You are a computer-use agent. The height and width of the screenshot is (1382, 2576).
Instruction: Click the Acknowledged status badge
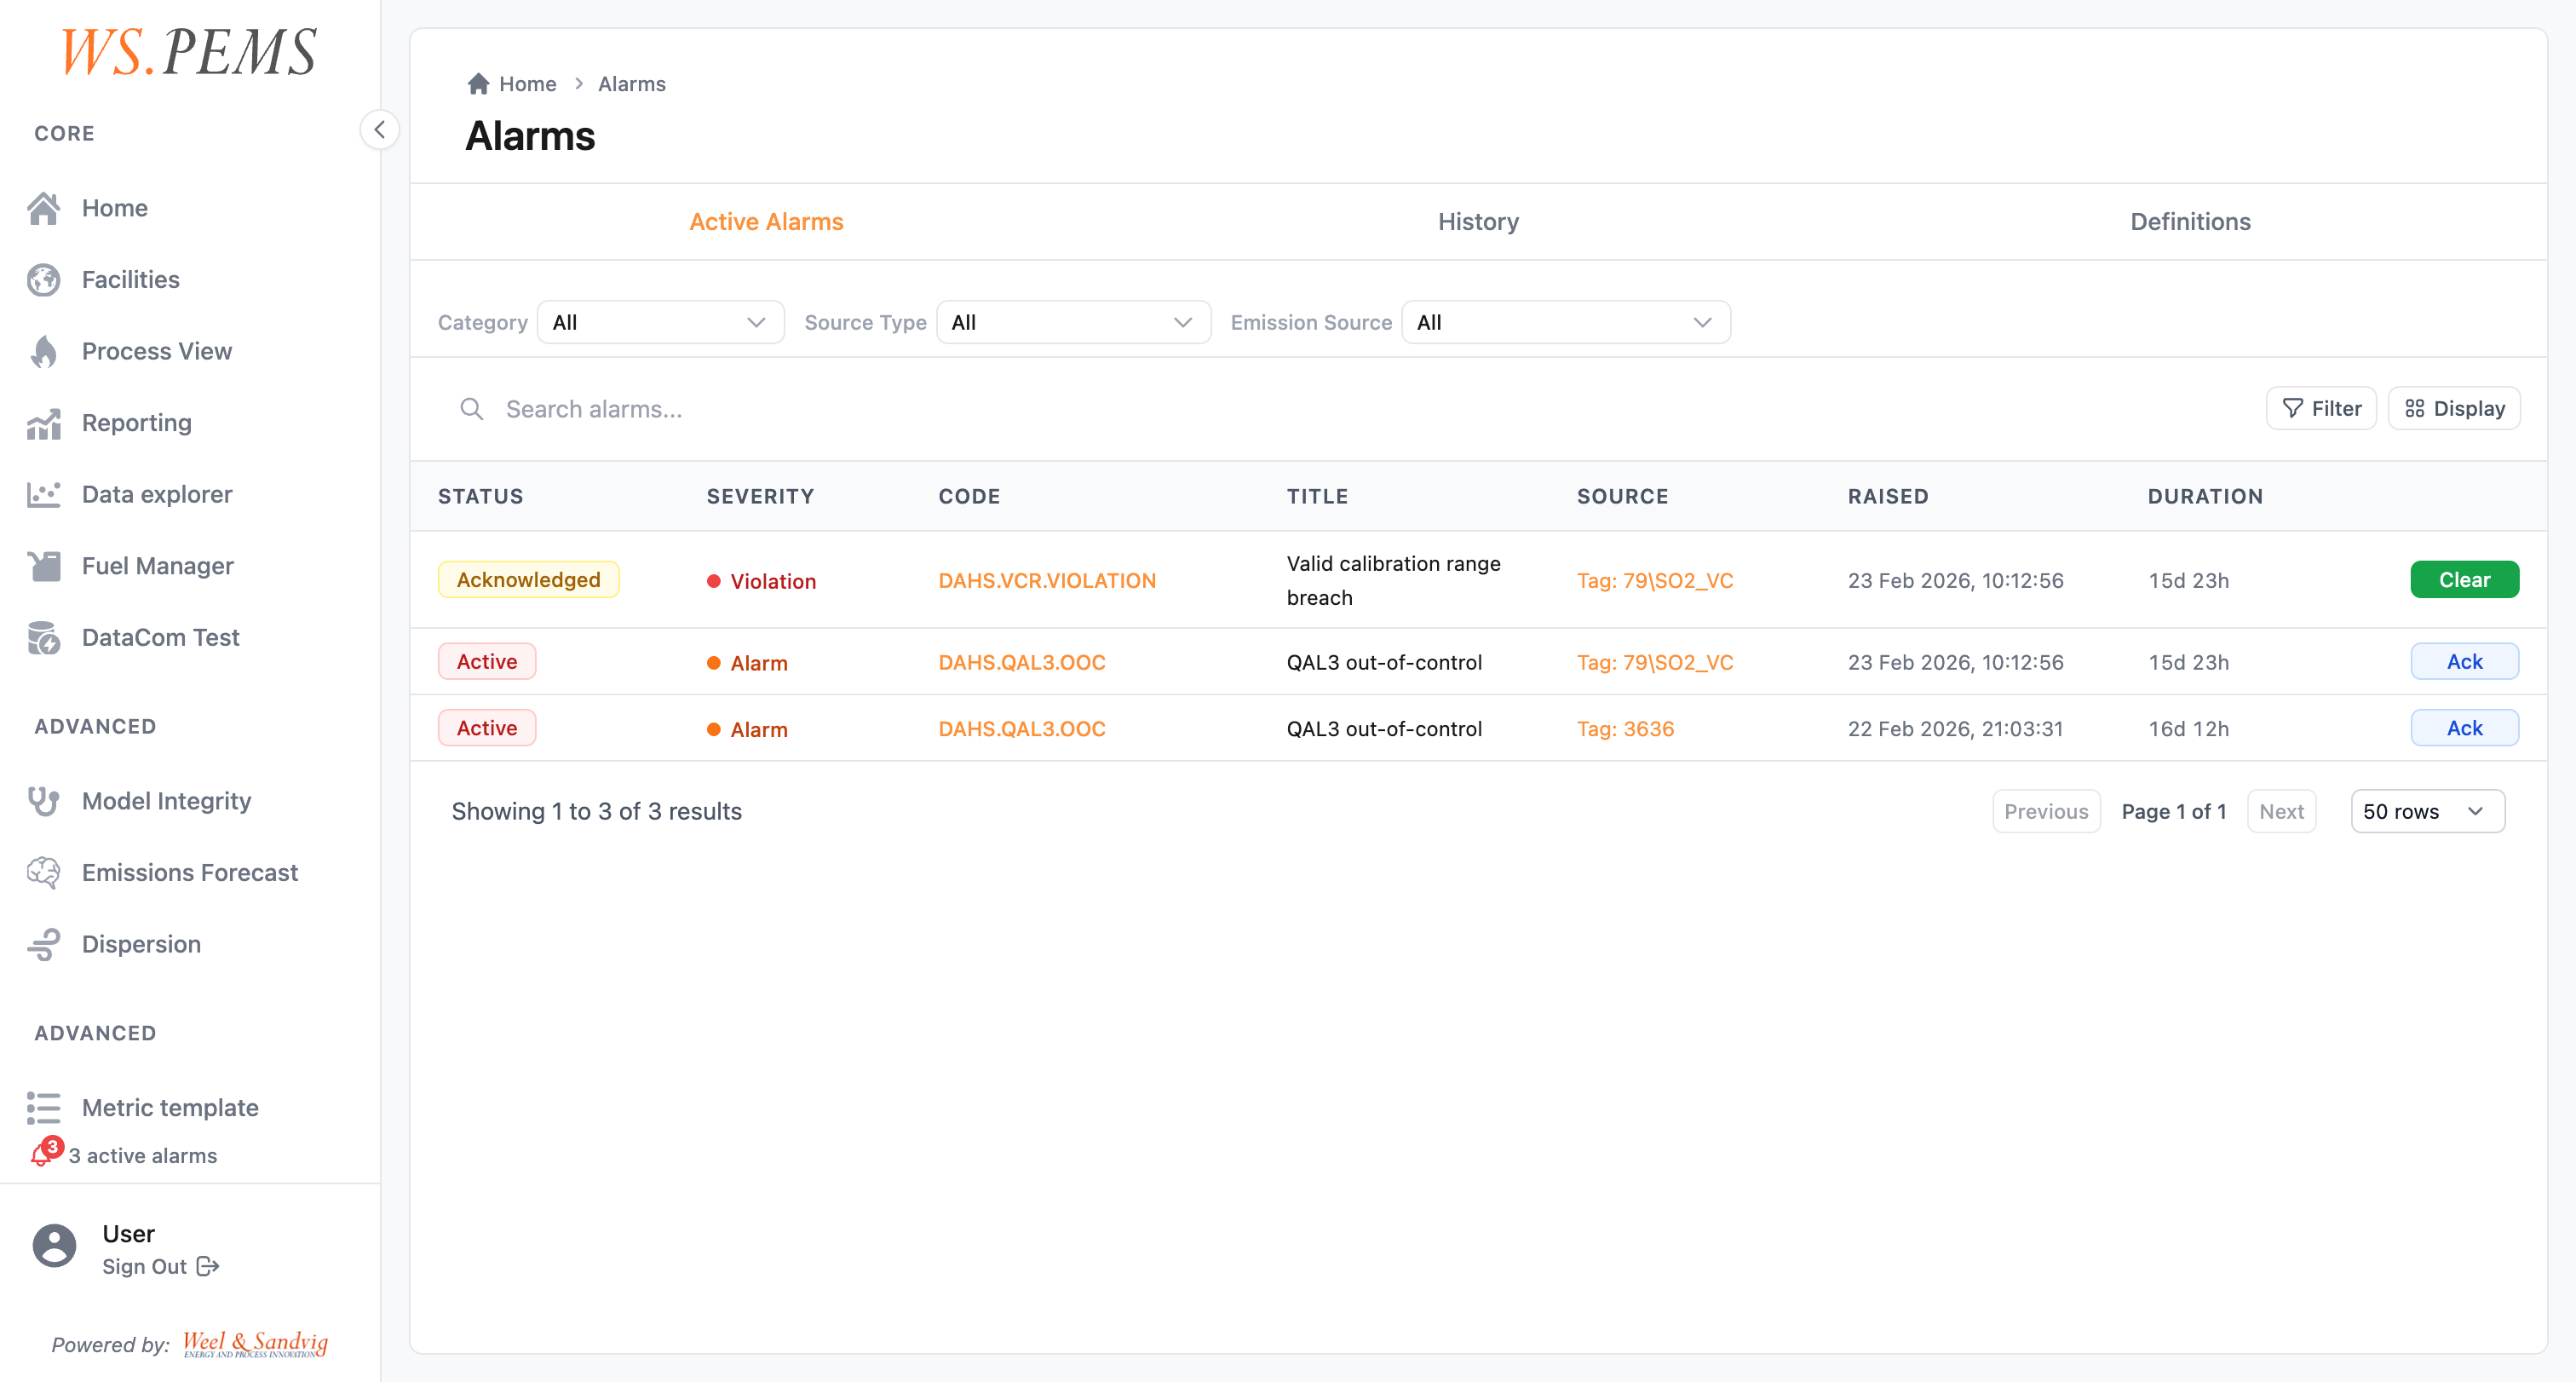coord(528,580)
